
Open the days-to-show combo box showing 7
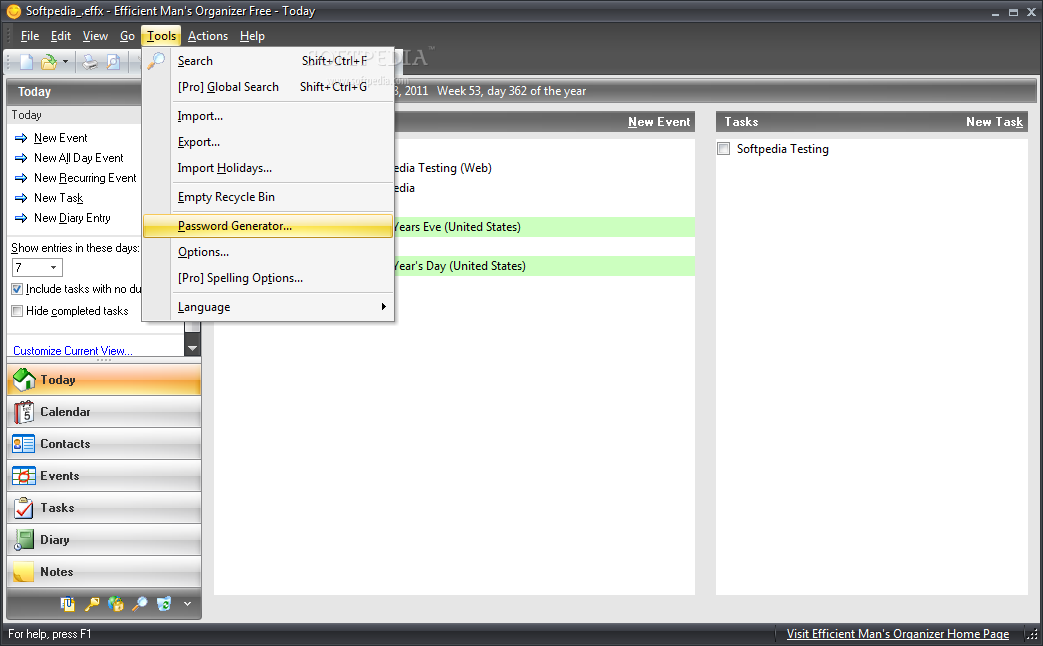click(x=37, y=267)
